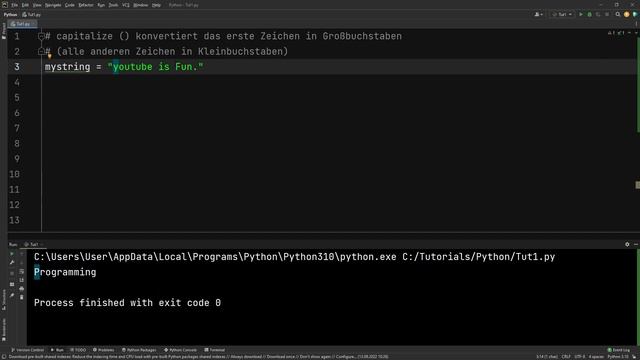Open Search Everywhere magnifier icon
The image size is (640, 360).
[618, 14]
